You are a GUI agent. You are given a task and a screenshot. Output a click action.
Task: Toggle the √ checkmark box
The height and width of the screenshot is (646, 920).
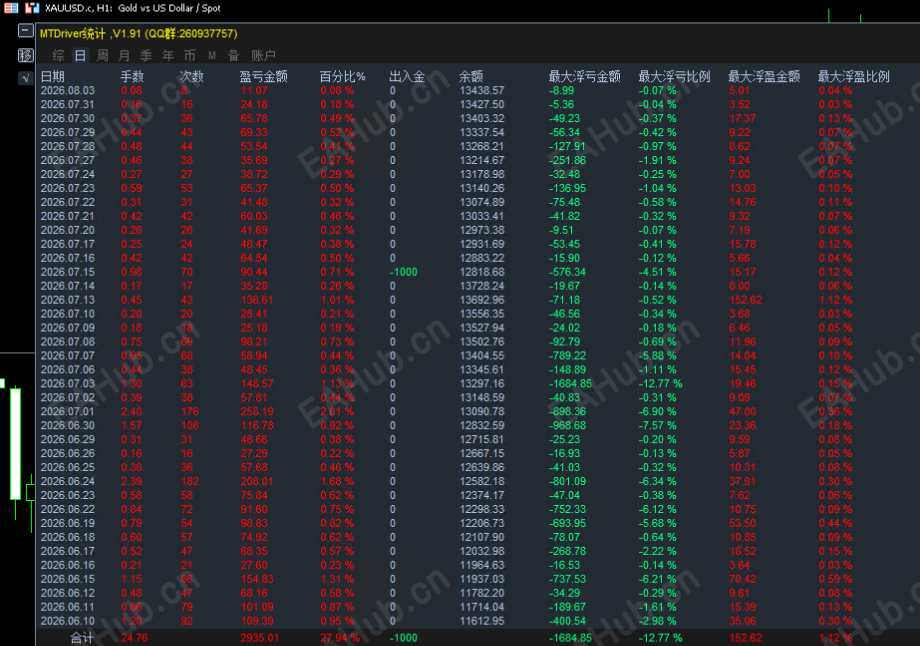(x=25, y=77)
